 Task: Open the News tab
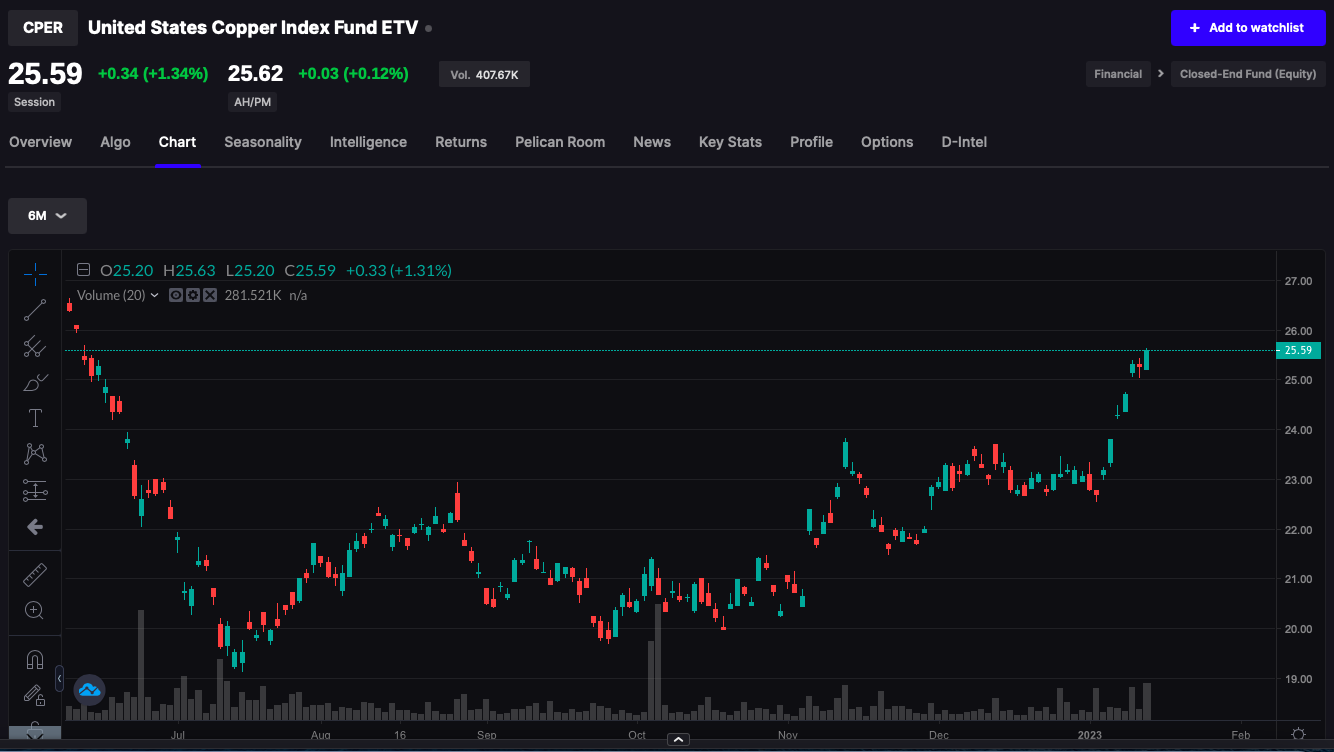click(x=652, y=142)
